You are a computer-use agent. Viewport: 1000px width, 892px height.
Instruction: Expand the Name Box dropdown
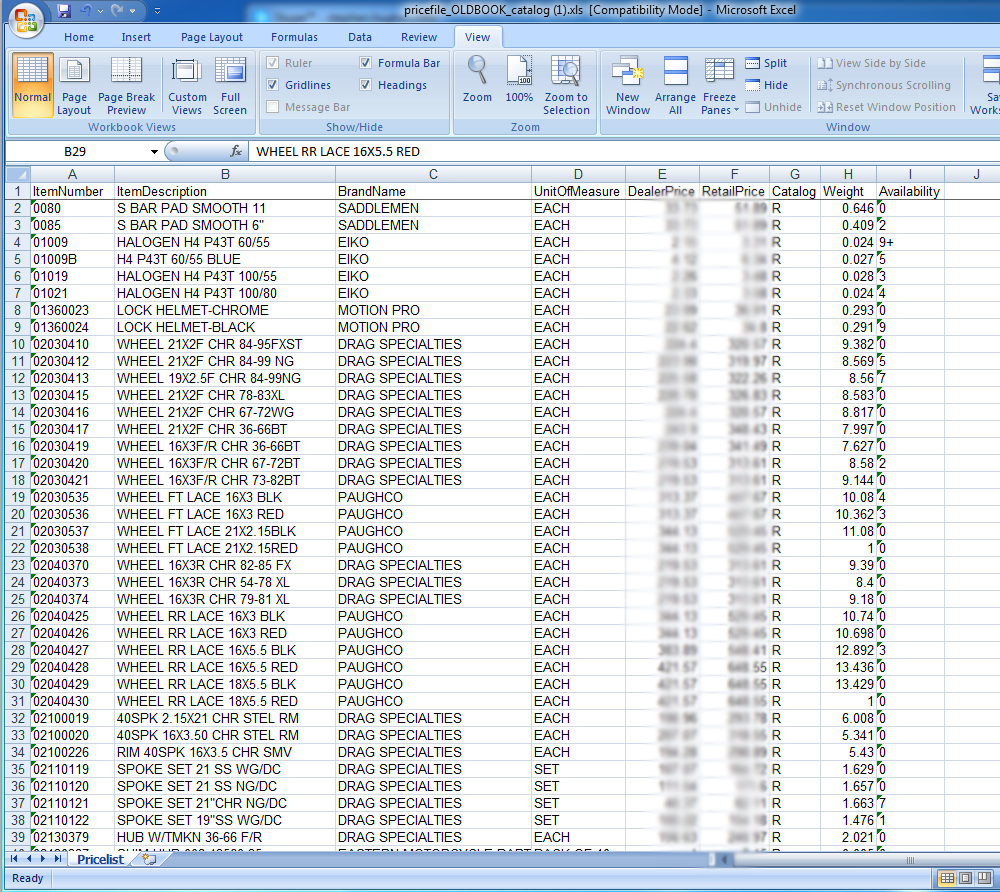coord(154,152)
